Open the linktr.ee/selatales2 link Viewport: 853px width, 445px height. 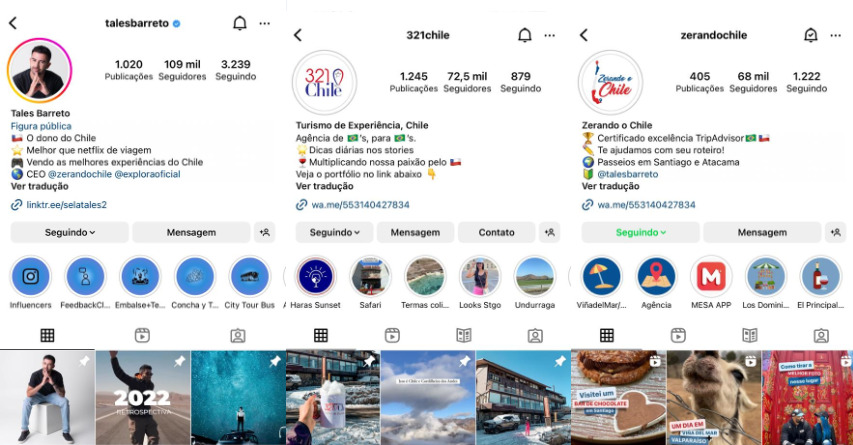pos(66,205)
